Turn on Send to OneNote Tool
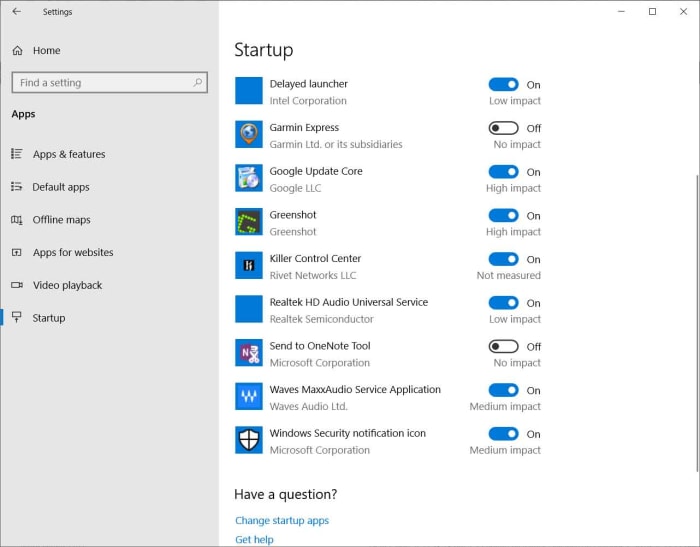Image resolution: width=700 pixels, height=547 pixels. [503, 346]
